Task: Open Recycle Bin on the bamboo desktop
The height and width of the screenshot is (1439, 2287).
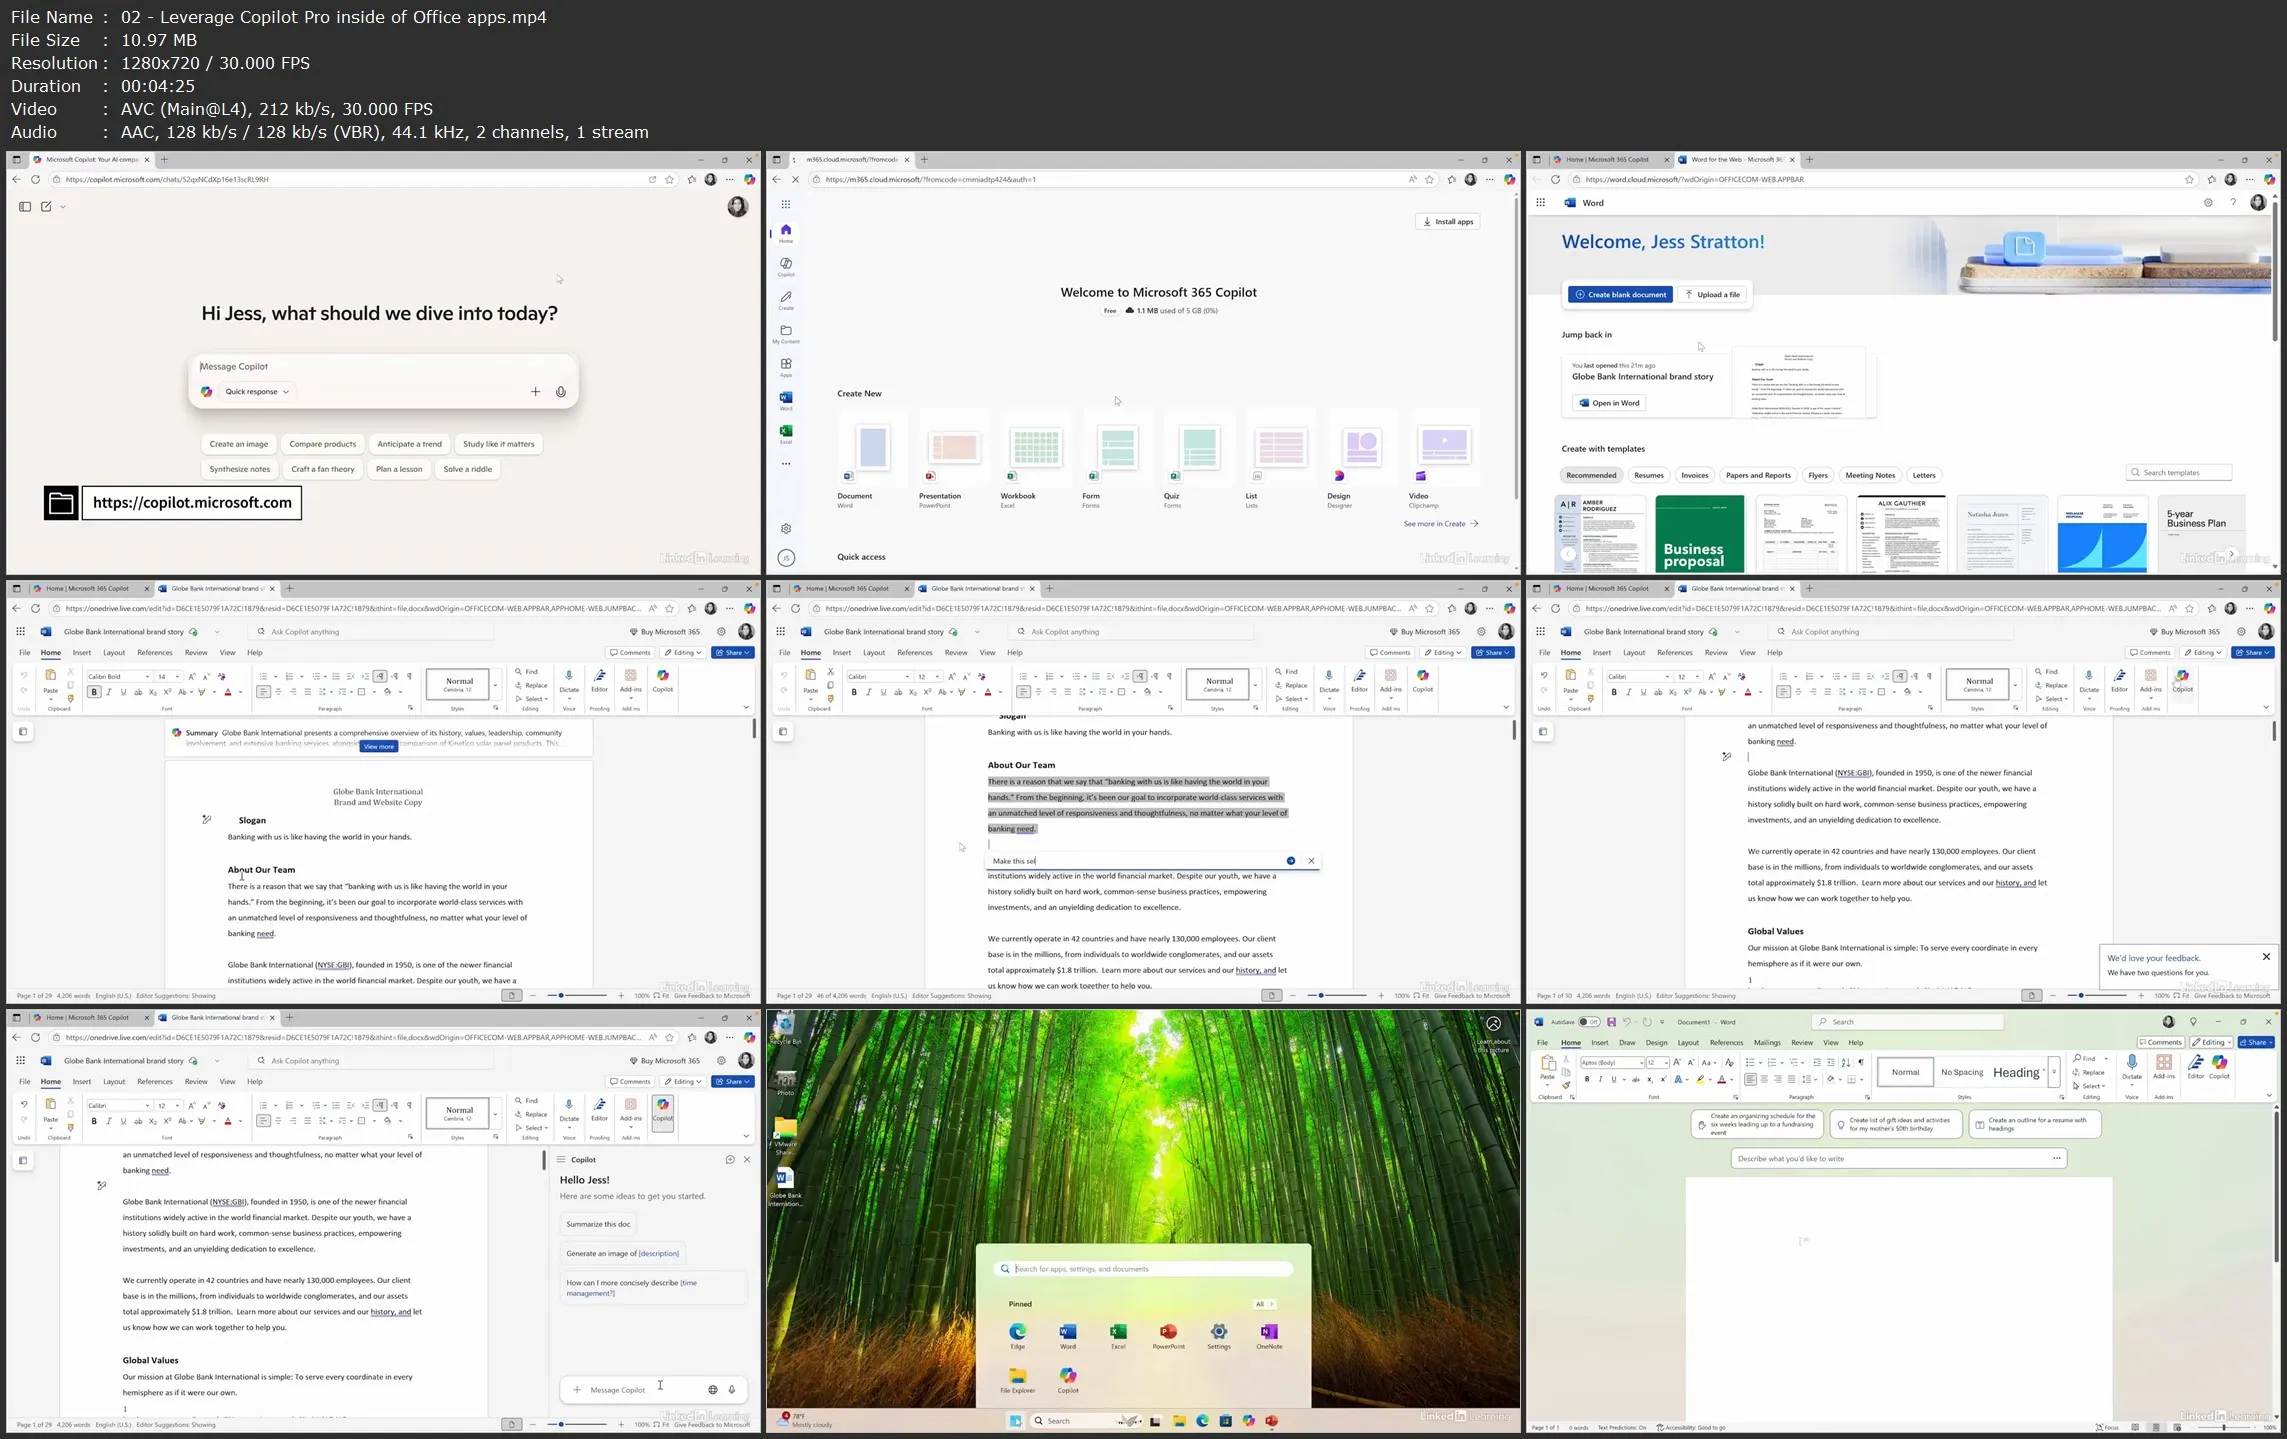Action: click(x=785, y=1028)
